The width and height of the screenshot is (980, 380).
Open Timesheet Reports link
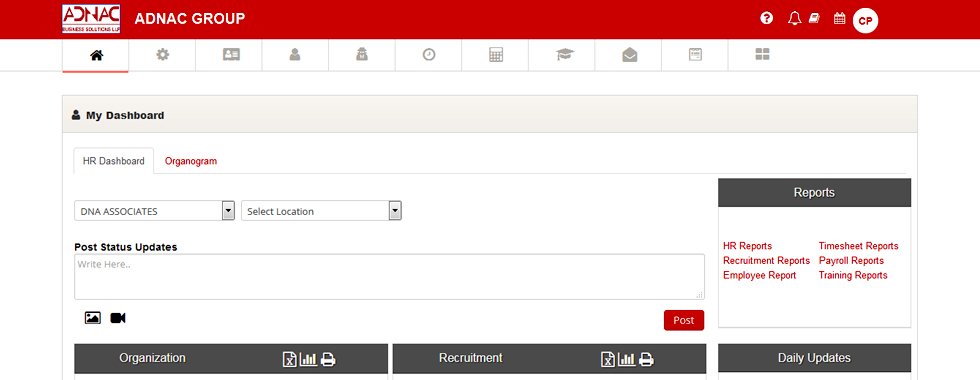click(858, 246)
